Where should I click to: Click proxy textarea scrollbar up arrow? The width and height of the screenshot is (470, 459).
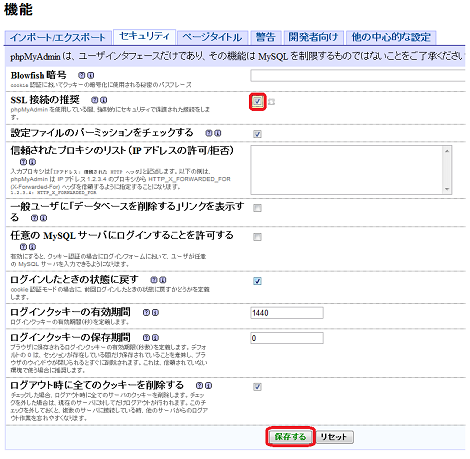pyautogui.click(x=447, y=151)
